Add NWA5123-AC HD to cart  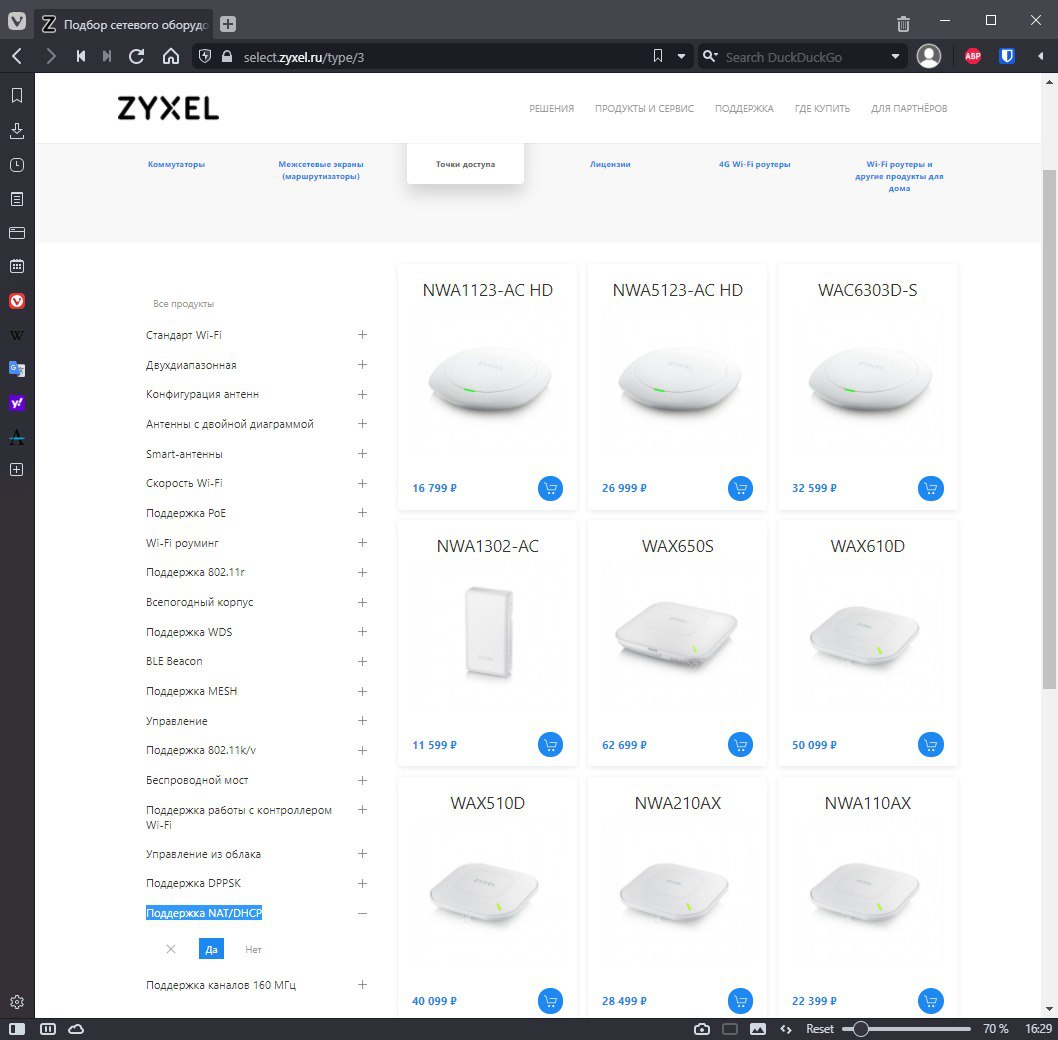[740, 488]
